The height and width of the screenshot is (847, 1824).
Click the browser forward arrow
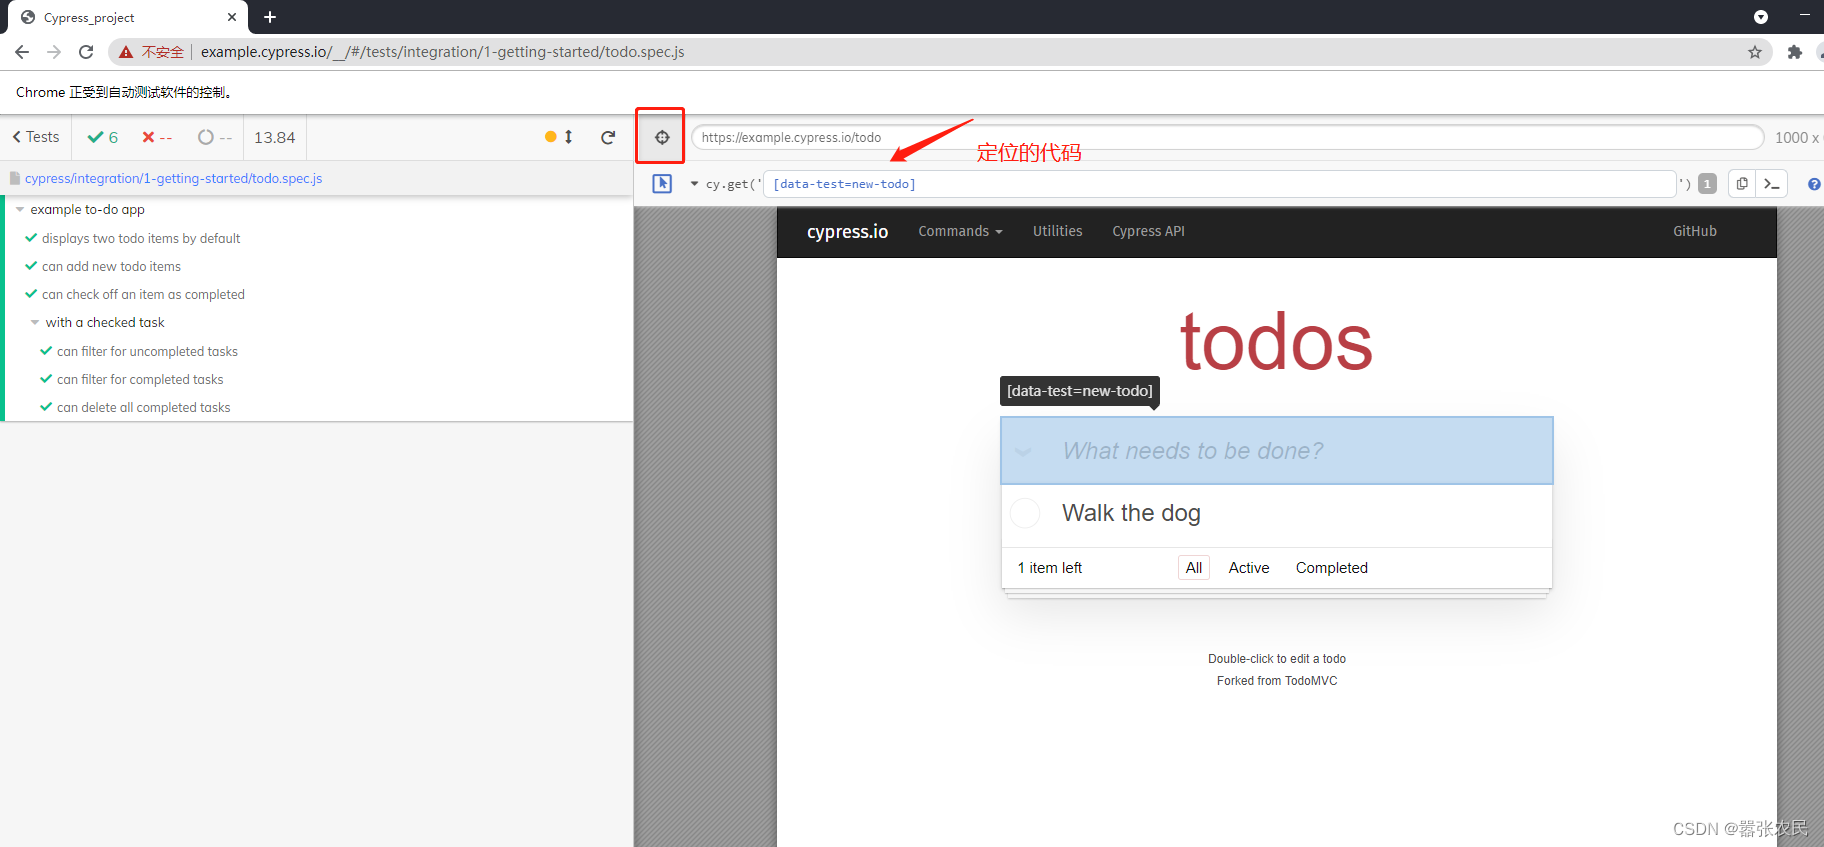pyautogui.click(x=54, y=52)
